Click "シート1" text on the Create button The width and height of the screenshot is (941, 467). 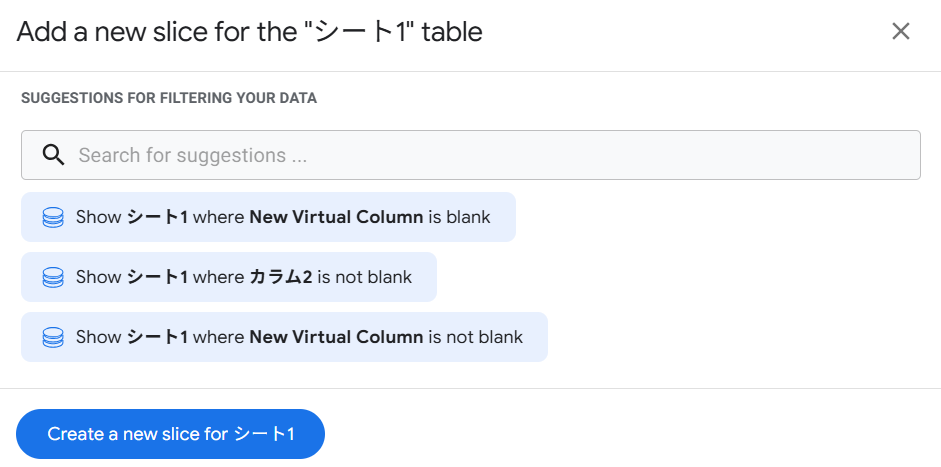pos(264,434)
